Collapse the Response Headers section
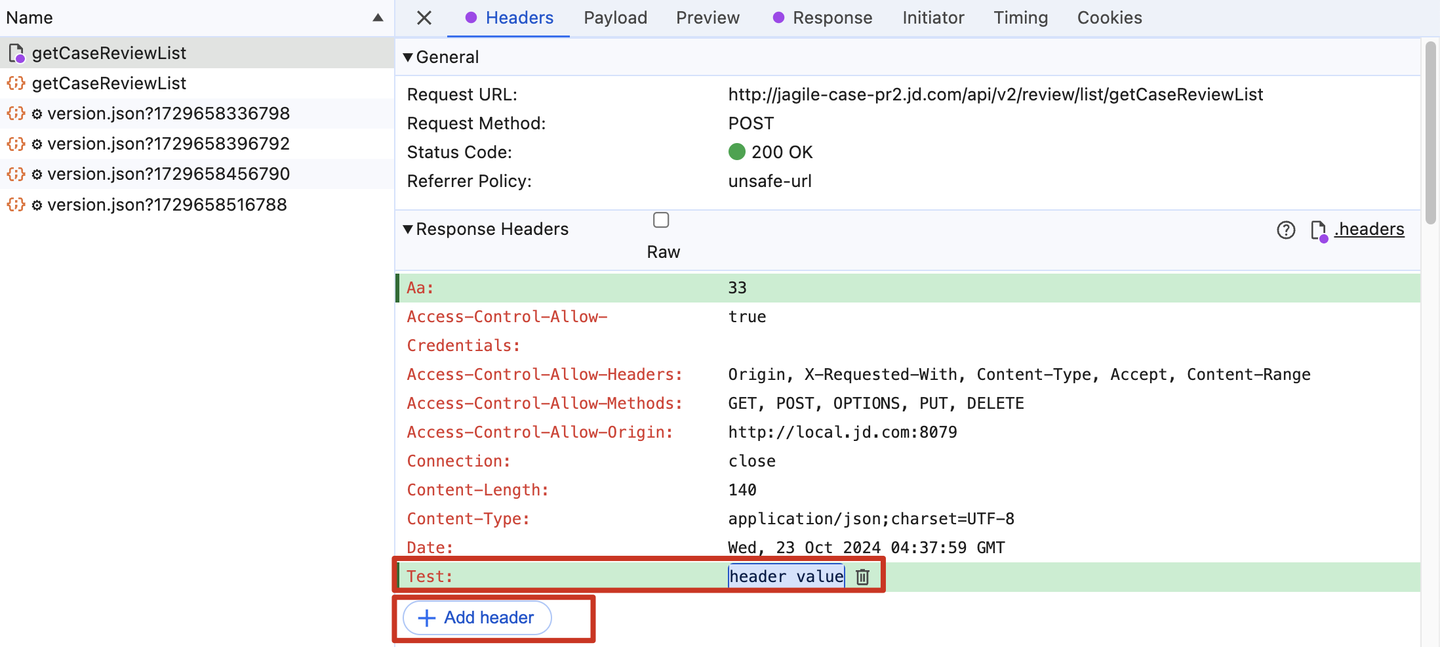 [408, 229]
